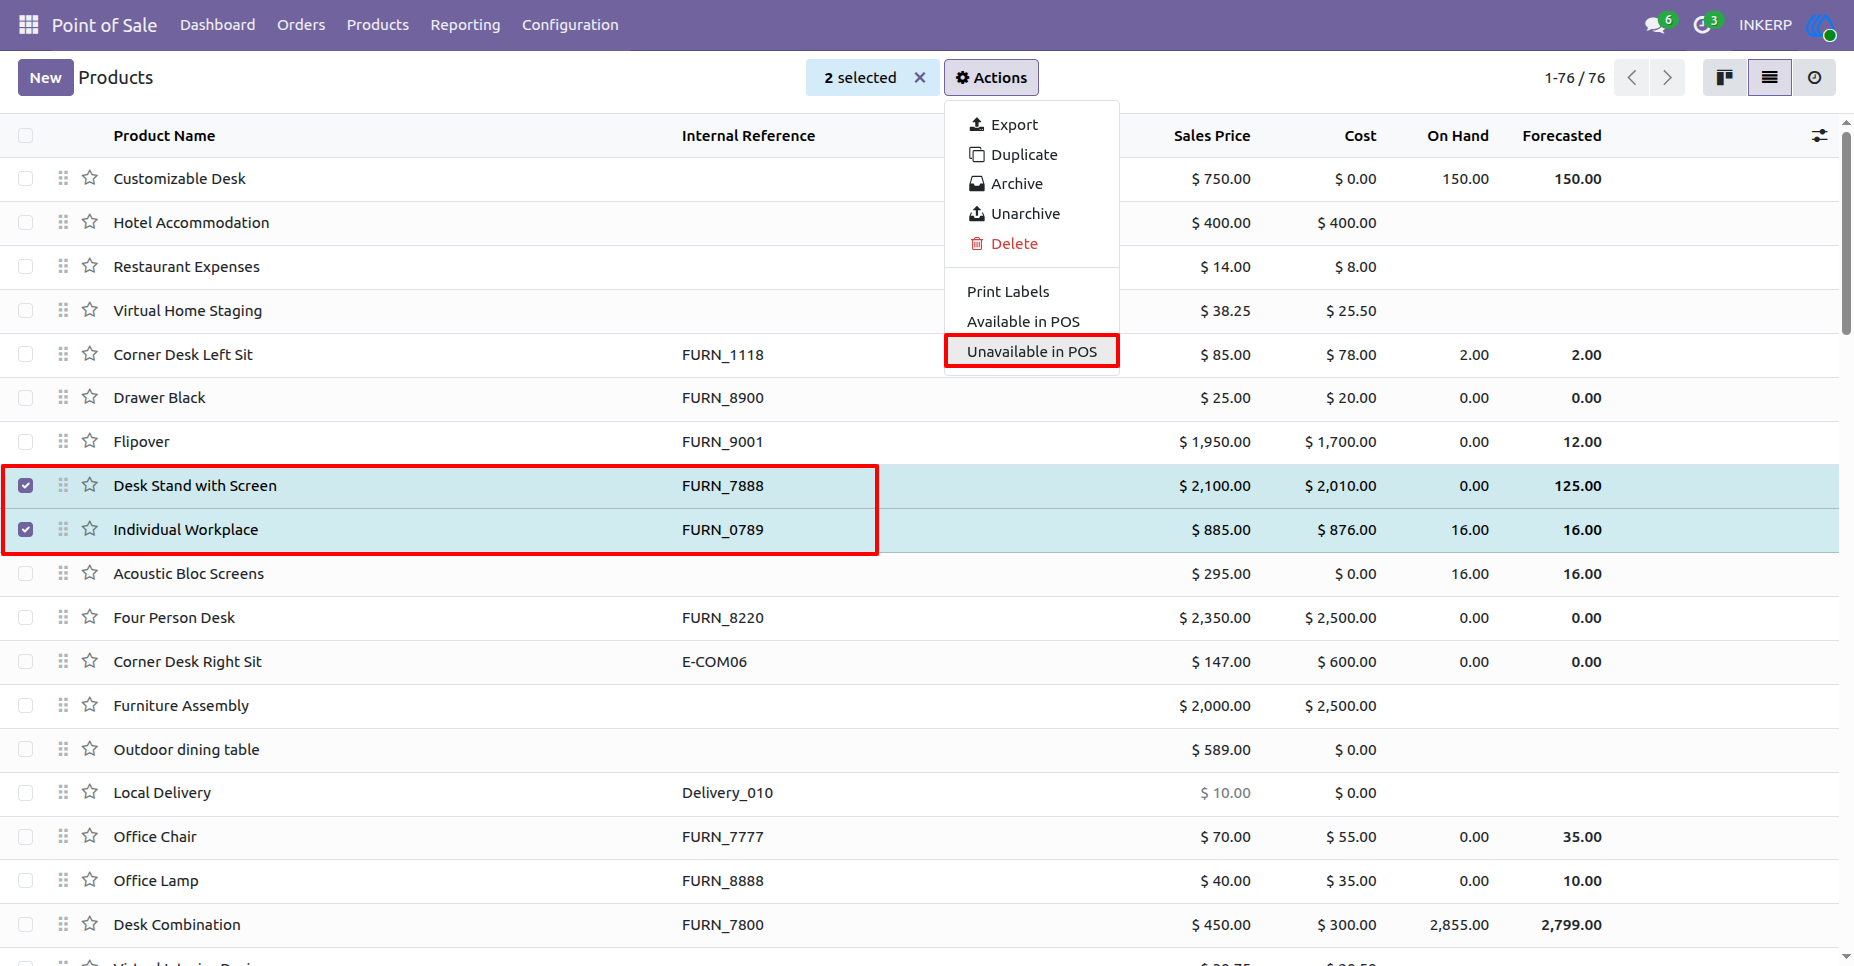Open the messages conversation icon
The height and width of the screenshot is (966, 1854).
point(1656,24)
